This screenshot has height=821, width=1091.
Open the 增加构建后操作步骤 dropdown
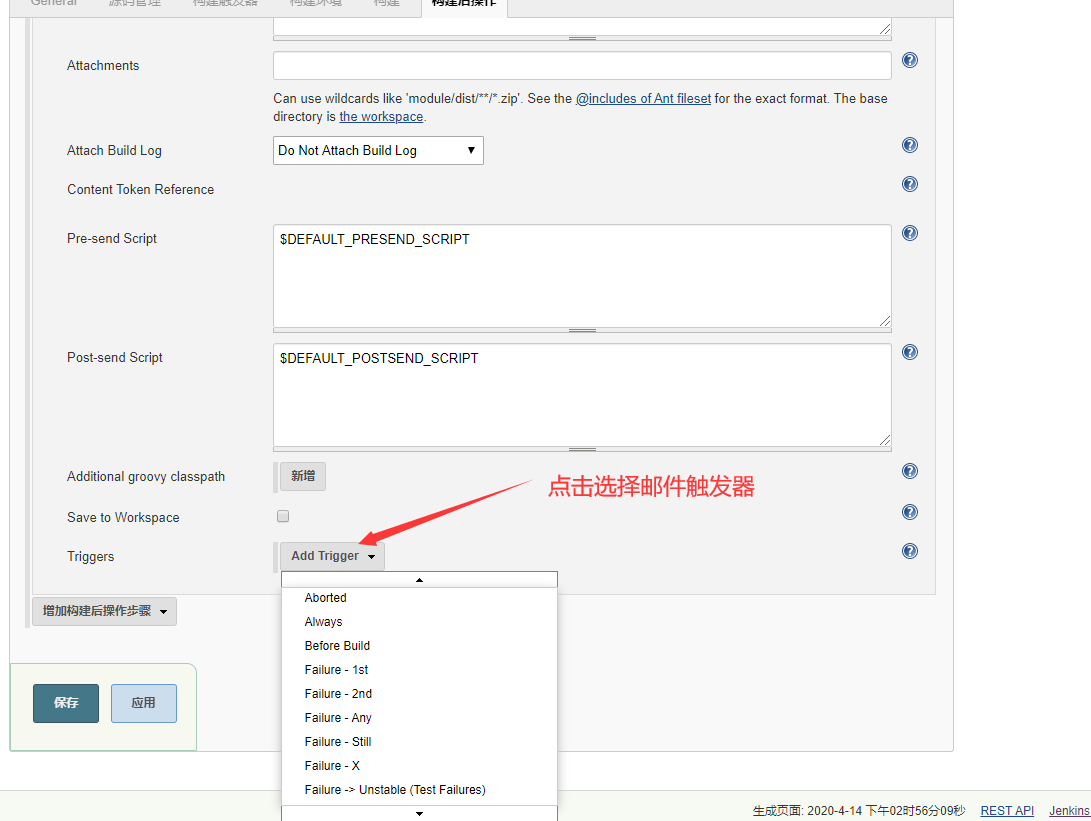104,611
